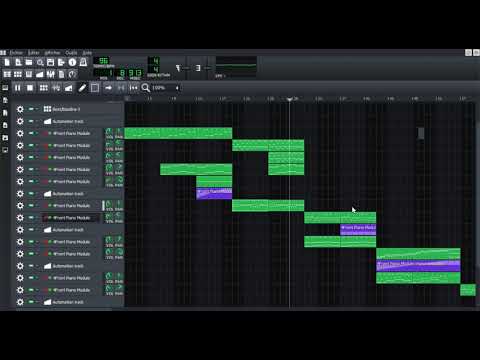Add an automation track

click(69, 88)
